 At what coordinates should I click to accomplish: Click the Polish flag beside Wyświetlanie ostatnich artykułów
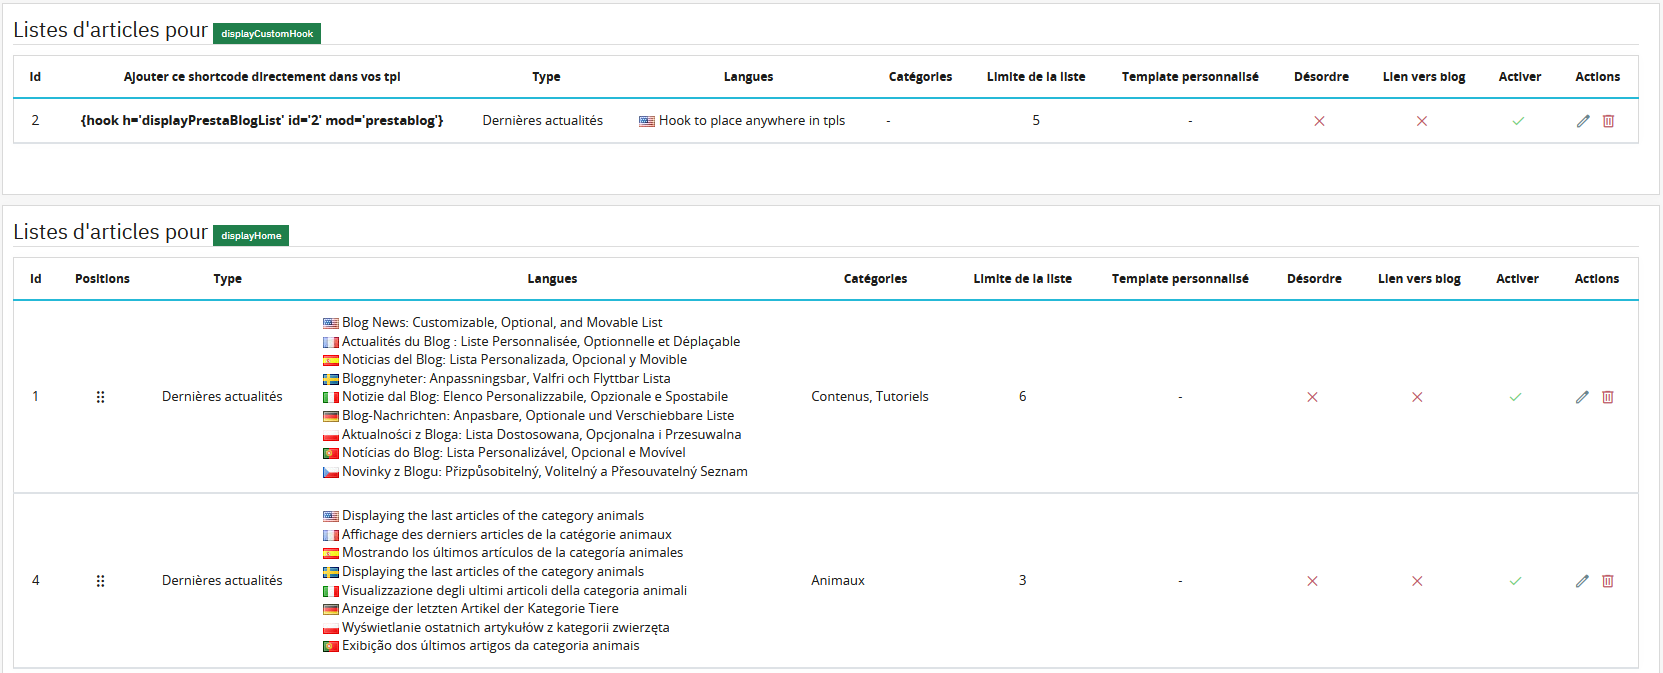[331, 628]
